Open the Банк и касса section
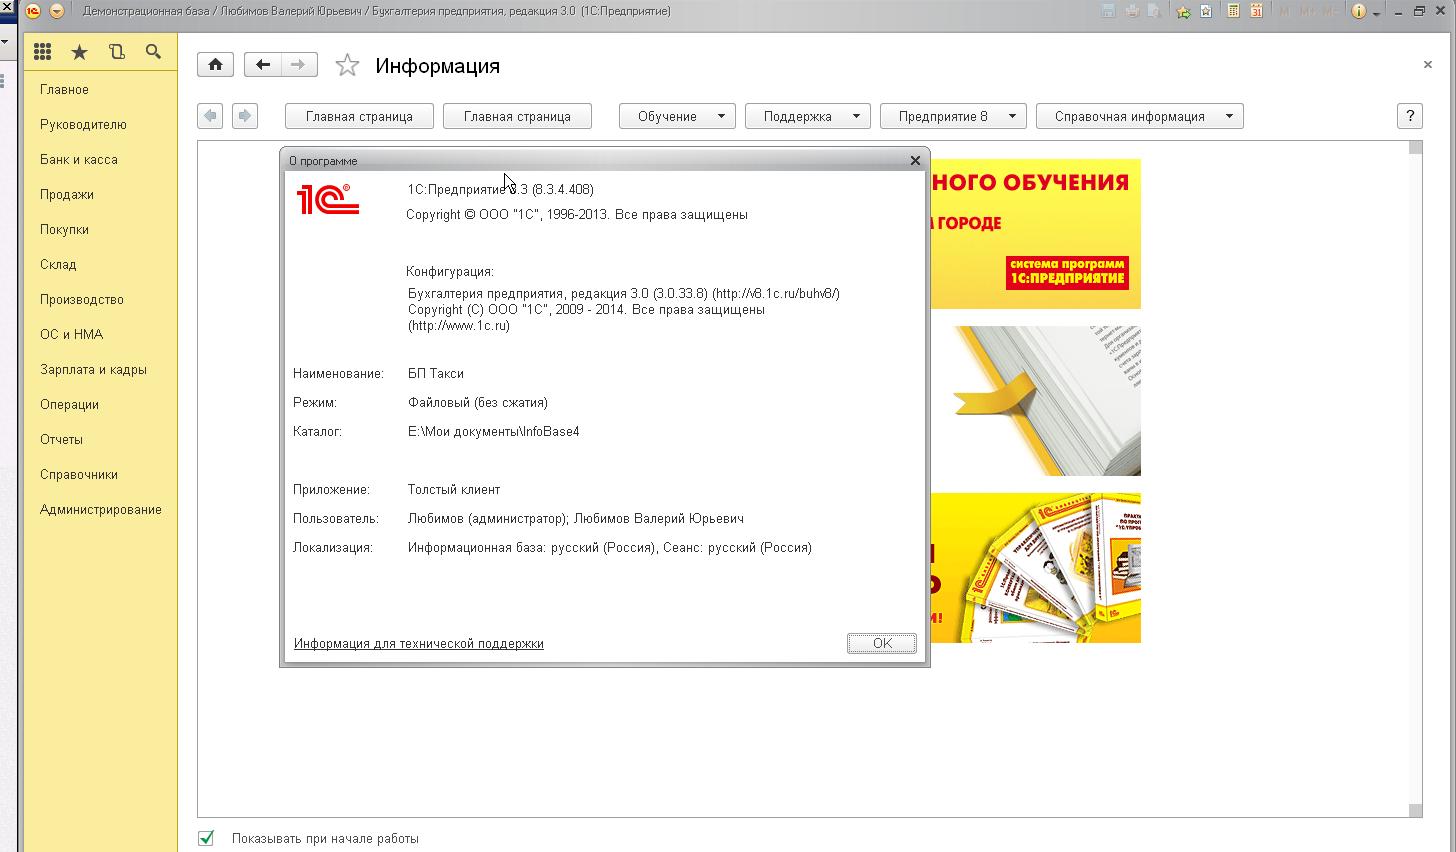 pos(79,159)
